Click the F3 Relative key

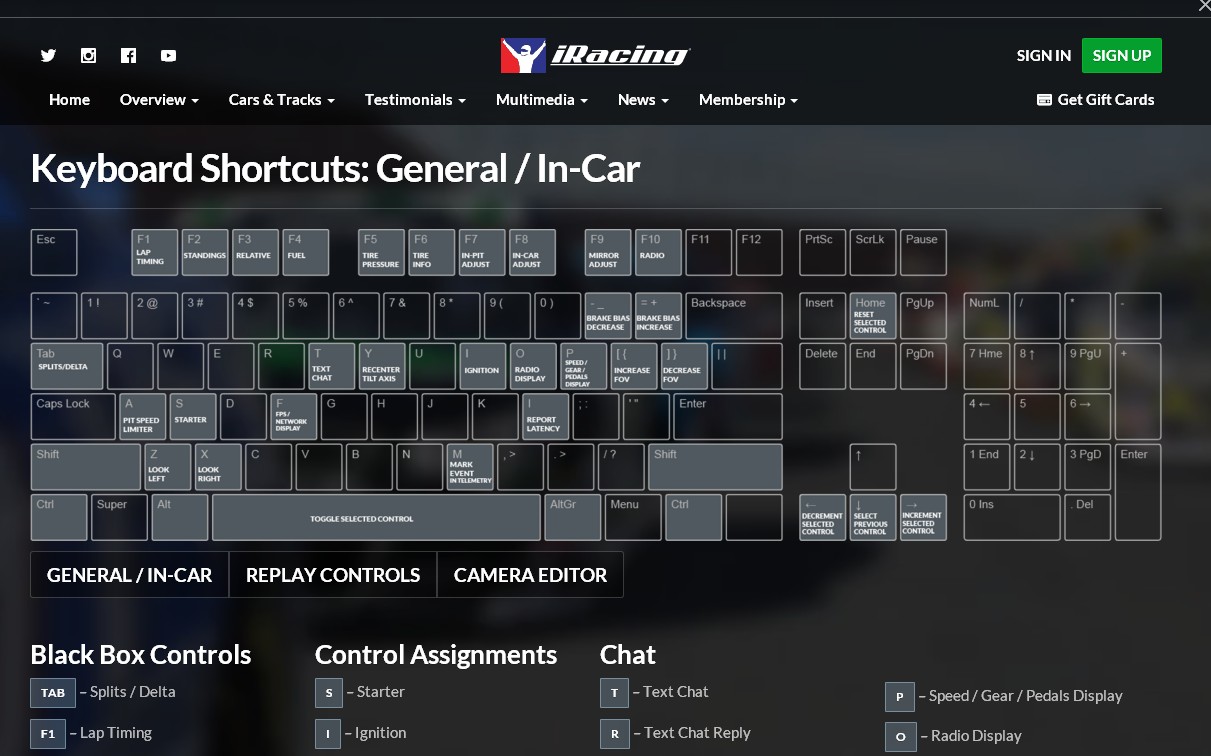[x=255, y=253]
